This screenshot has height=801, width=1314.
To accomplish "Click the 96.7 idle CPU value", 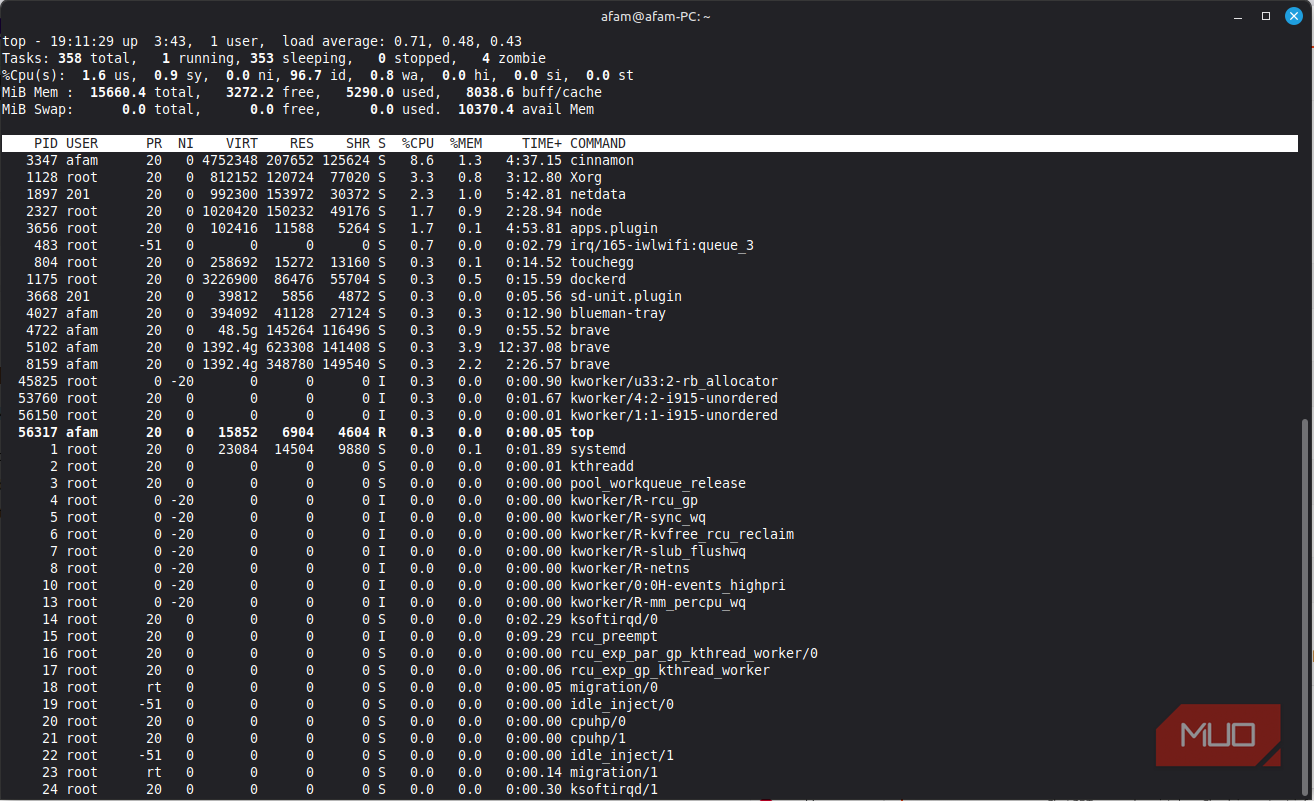I will tap(306, 75).
